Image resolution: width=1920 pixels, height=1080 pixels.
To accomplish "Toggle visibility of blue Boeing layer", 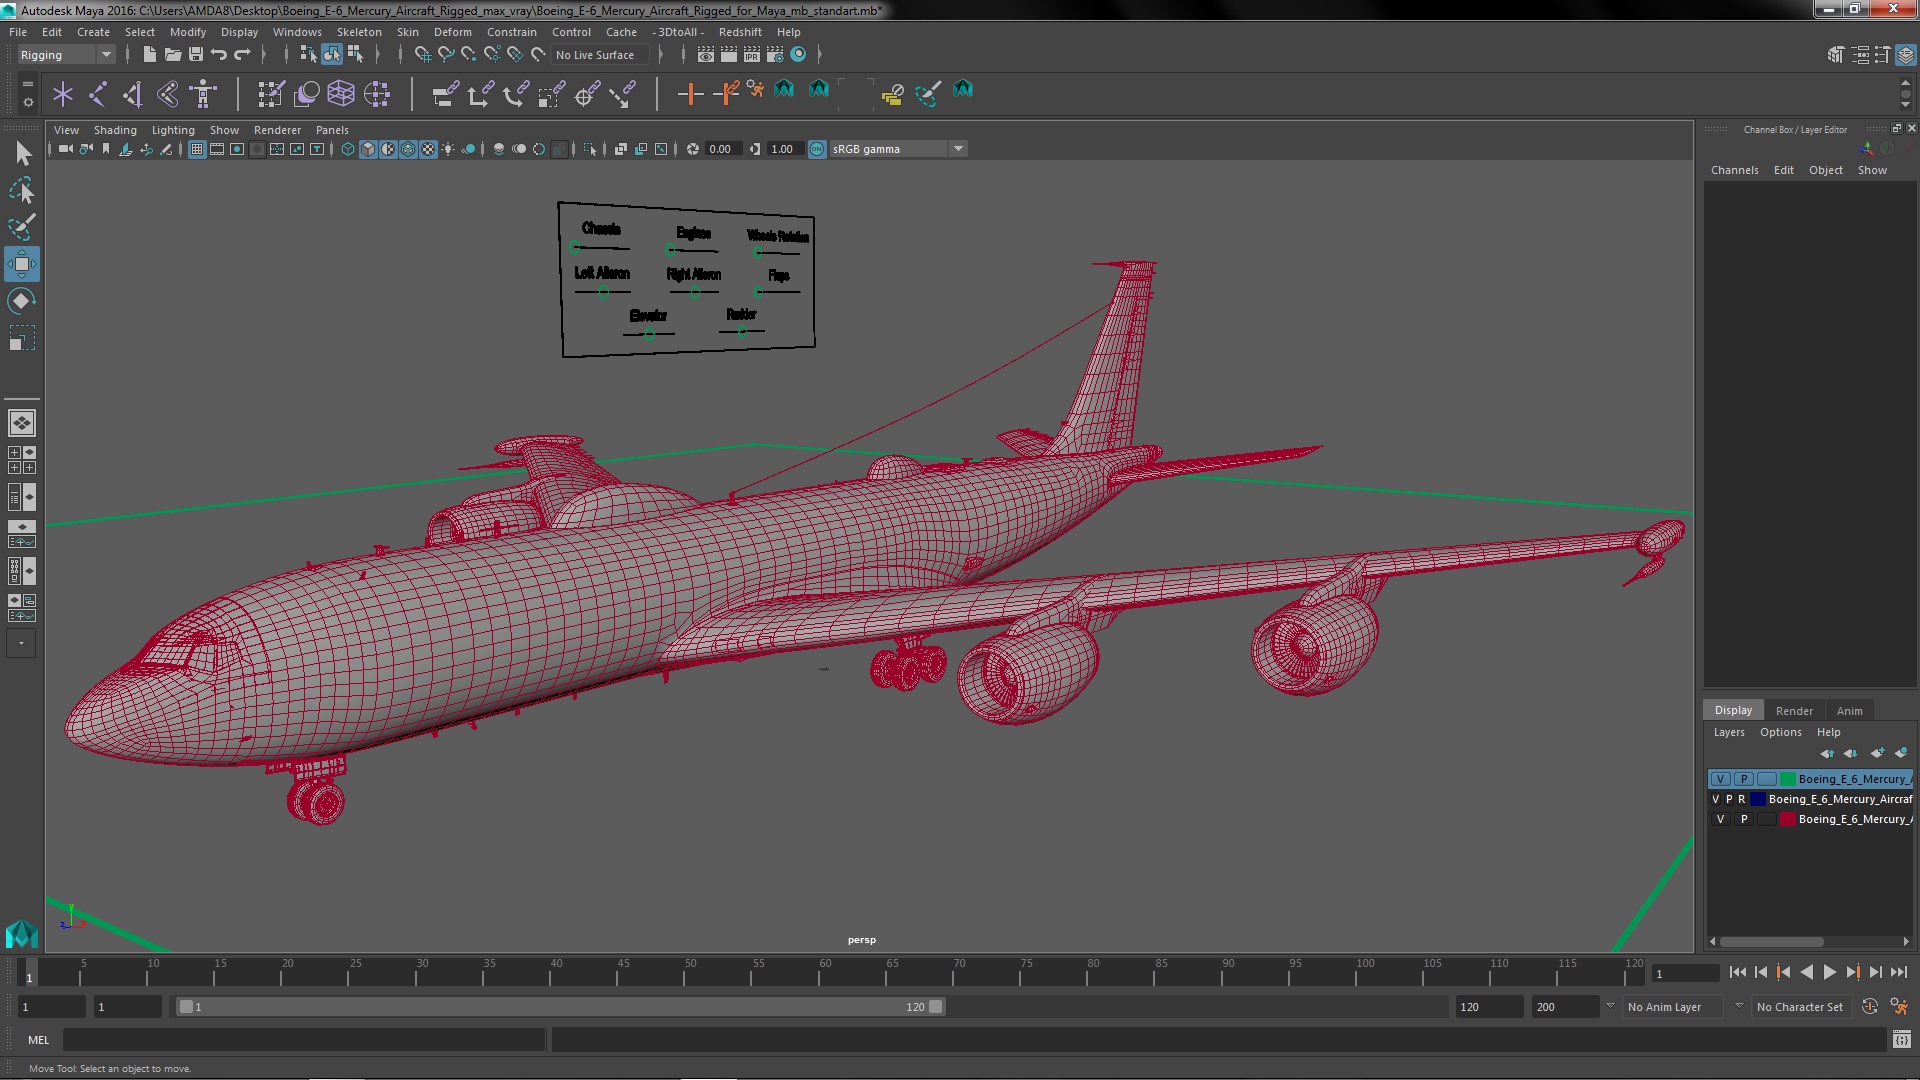I will [x=1716, y=799].
